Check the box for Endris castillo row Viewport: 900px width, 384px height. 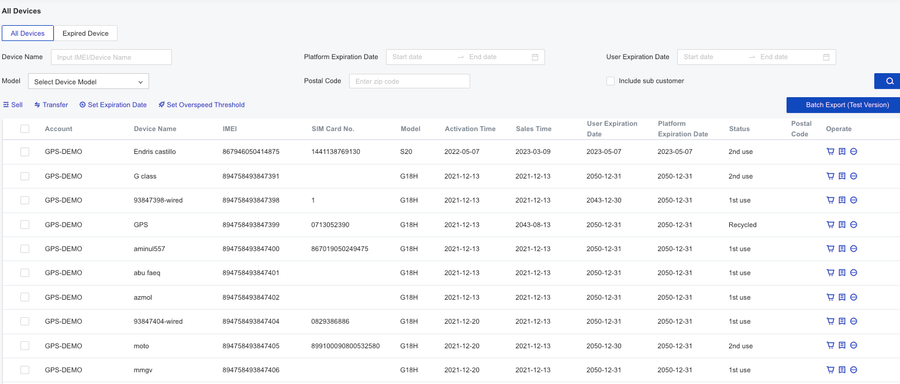pos(25,152)
